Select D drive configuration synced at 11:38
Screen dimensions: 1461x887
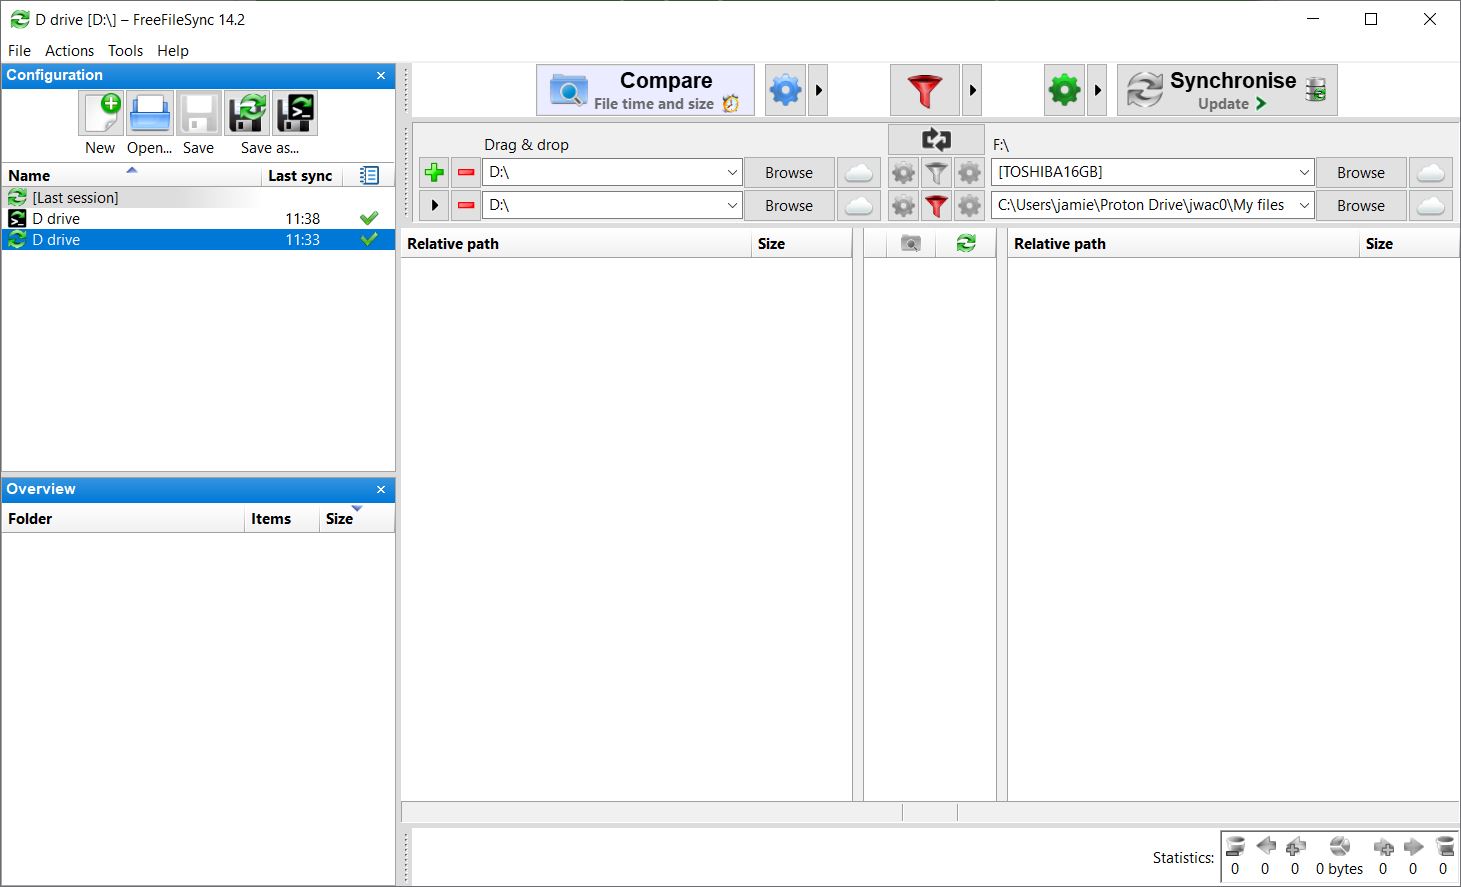(x=198, y=219)
